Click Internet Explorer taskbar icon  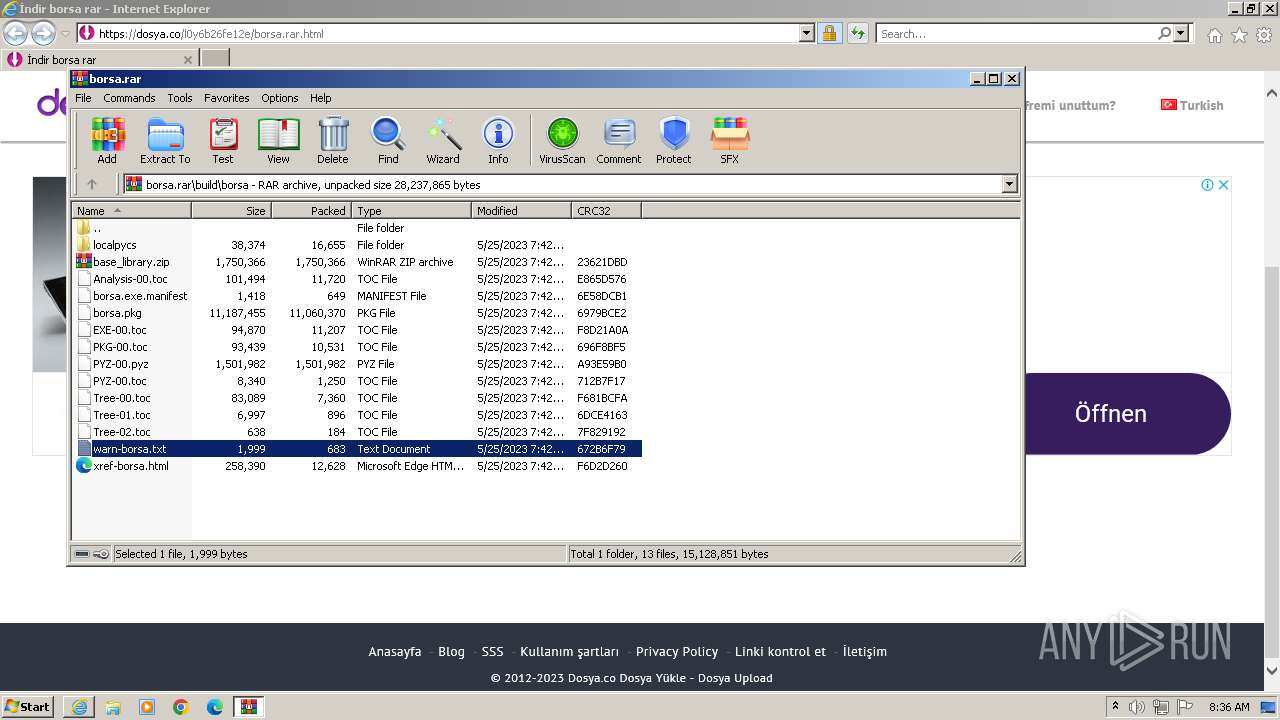[x=79, y=707]
